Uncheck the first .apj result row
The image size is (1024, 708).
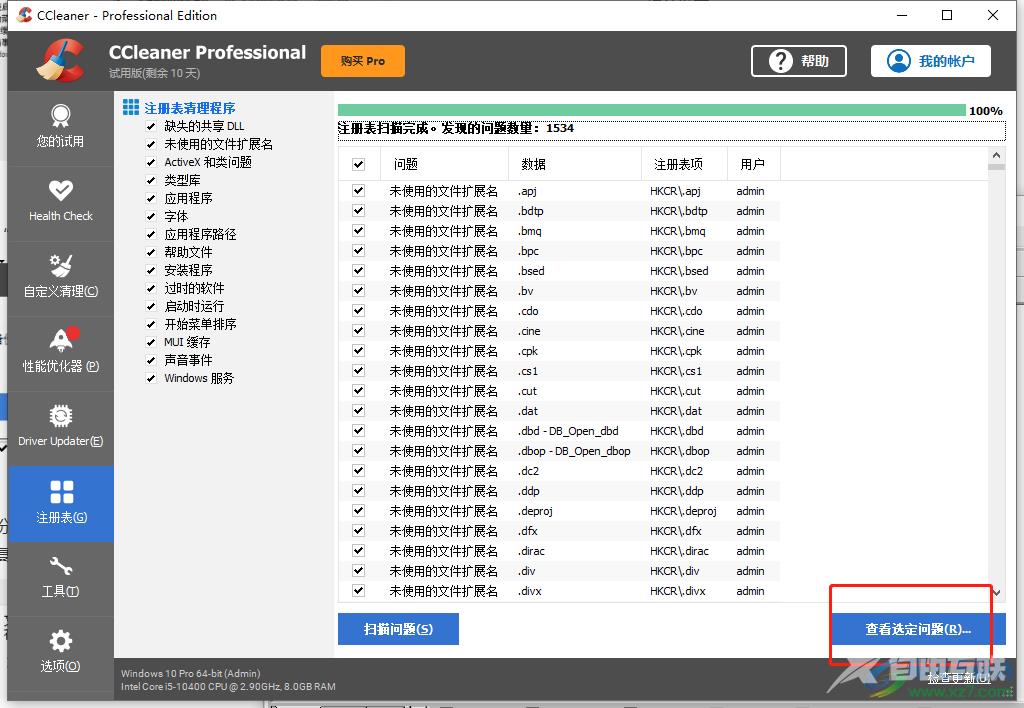[x=357, y=191]
